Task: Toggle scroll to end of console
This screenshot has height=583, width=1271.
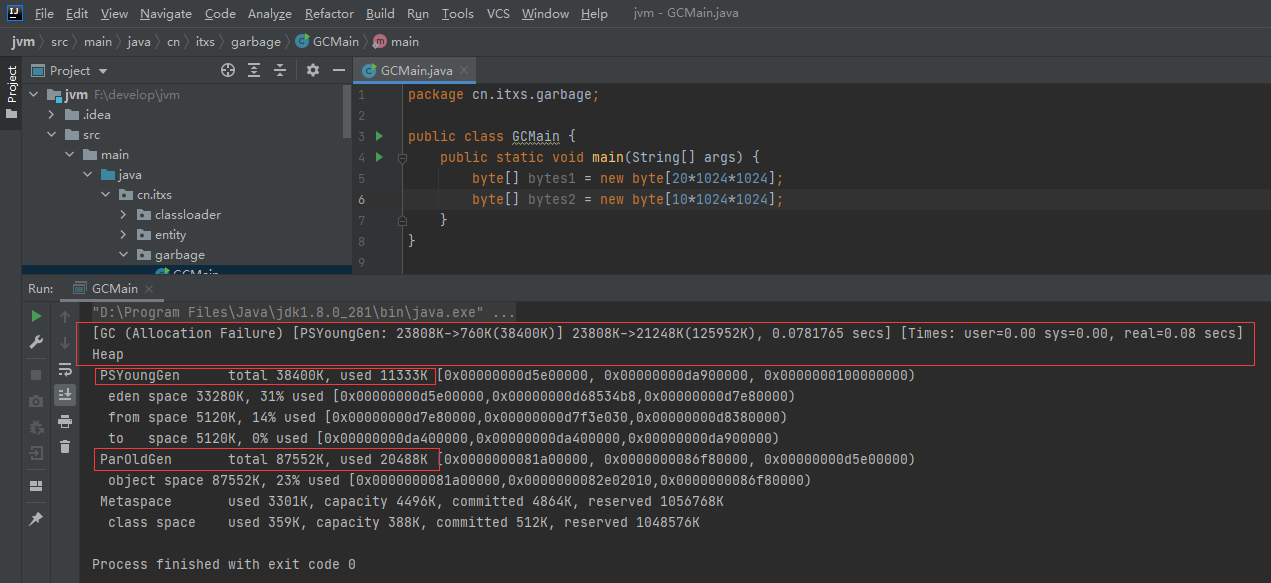Action: click(65, 395)
